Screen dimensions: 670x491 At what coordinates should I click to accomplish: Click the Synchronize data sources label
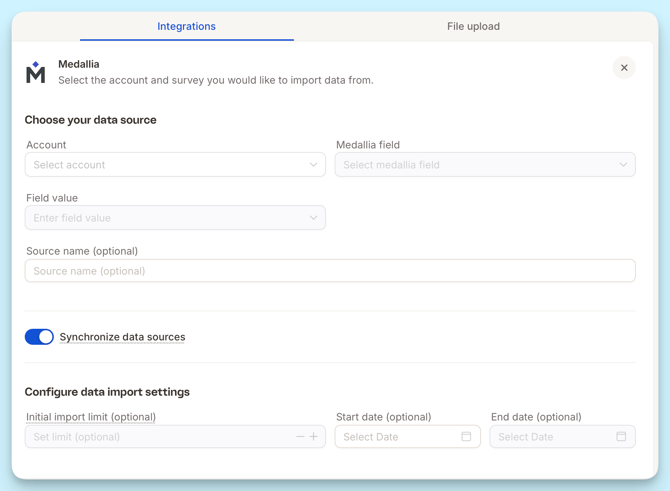pyautogui.click(x=122, y=337)
